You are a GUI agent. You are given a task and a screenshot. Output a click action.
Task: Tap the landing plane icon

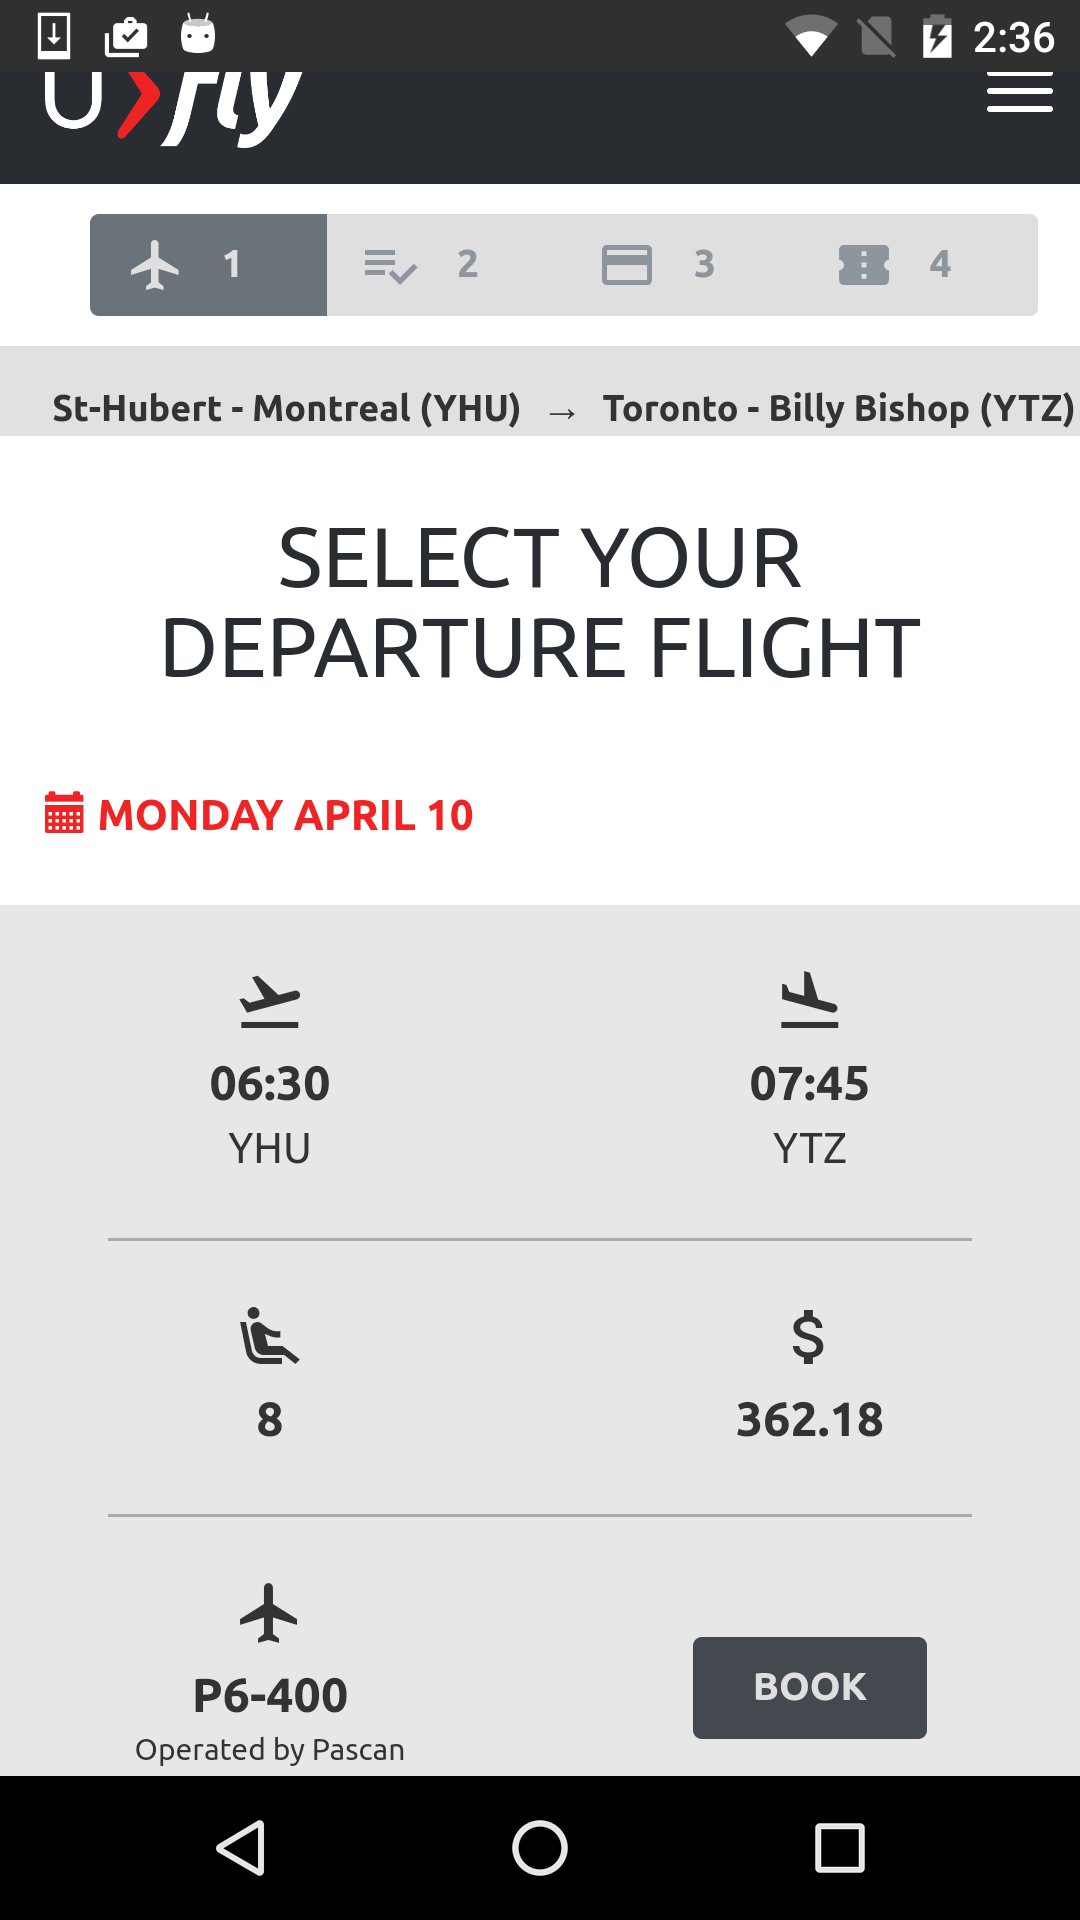pos(809,1001)
